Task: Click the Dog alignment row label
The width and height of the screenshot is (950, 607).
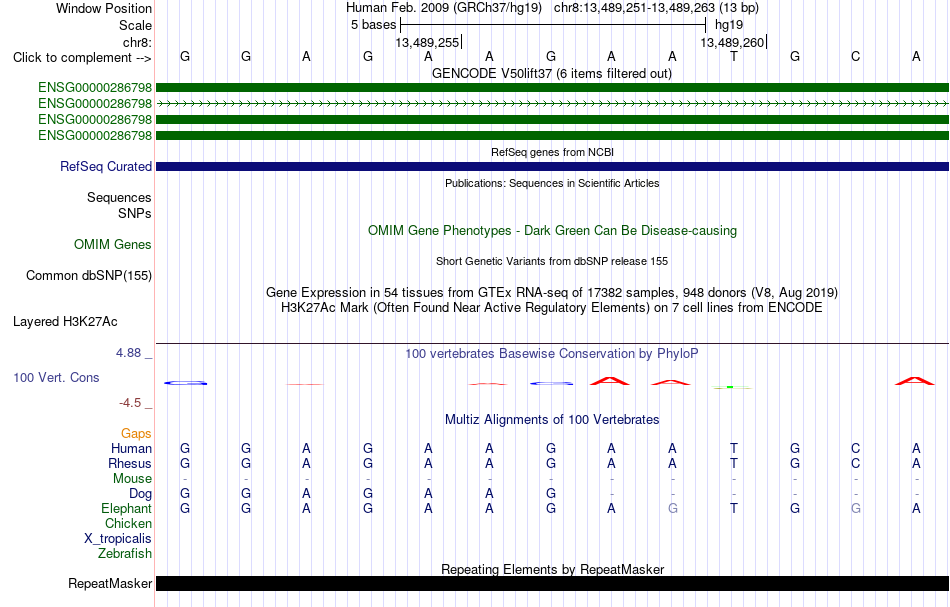Action: pyautogui.click(x=140, y=494)
